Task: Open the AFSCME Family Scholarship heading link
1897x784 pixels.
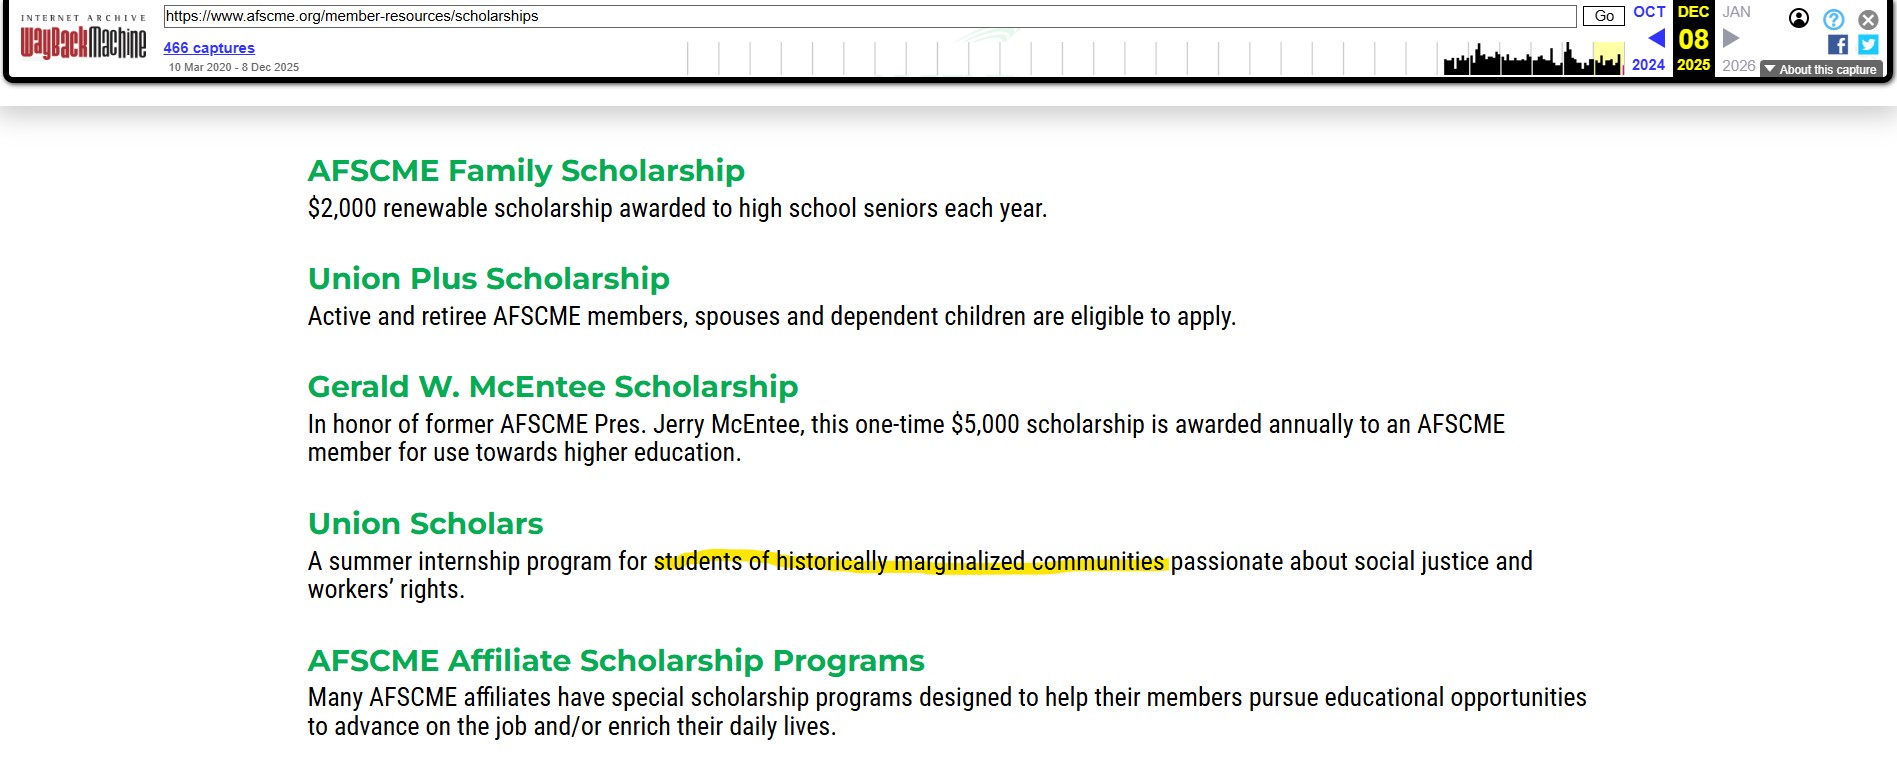Action: tap(526, 171)
